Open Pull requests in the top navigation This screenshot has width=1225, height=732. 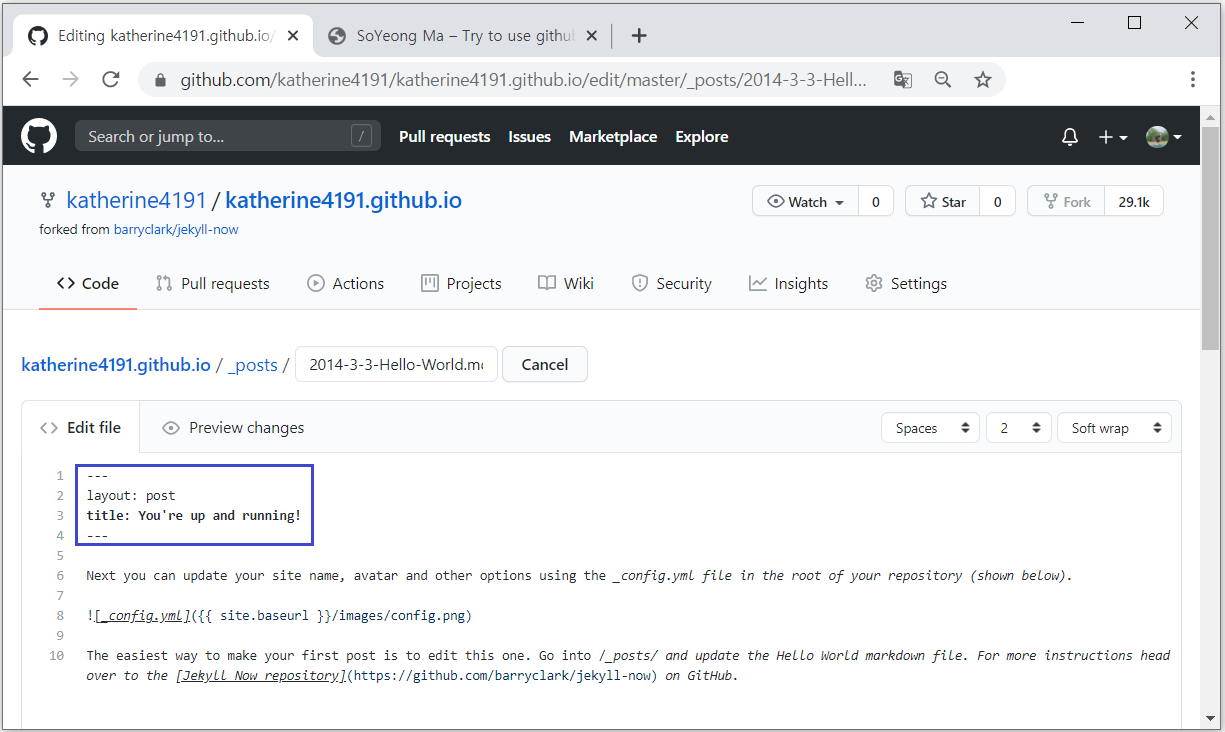click(444, 137)
